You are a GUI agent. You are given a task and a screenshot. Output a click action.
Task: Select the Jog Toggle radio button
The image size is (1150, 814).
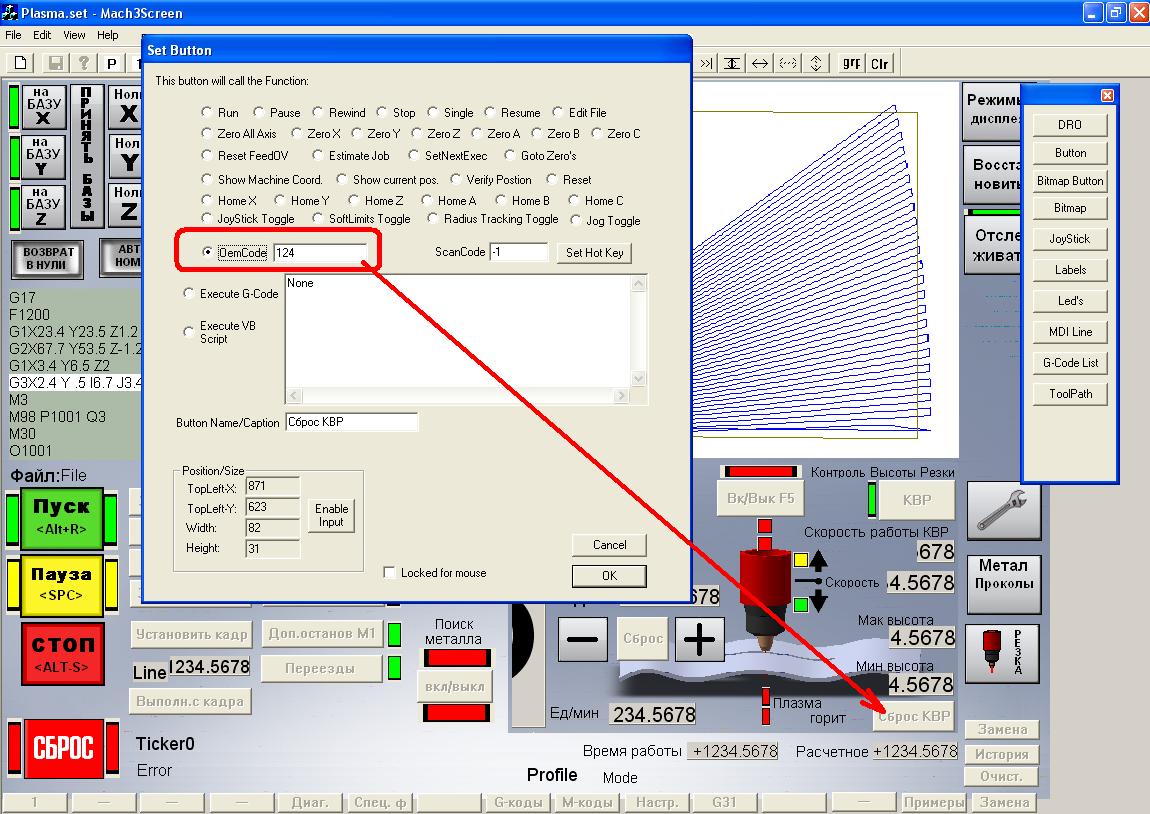tap(576, 221)
